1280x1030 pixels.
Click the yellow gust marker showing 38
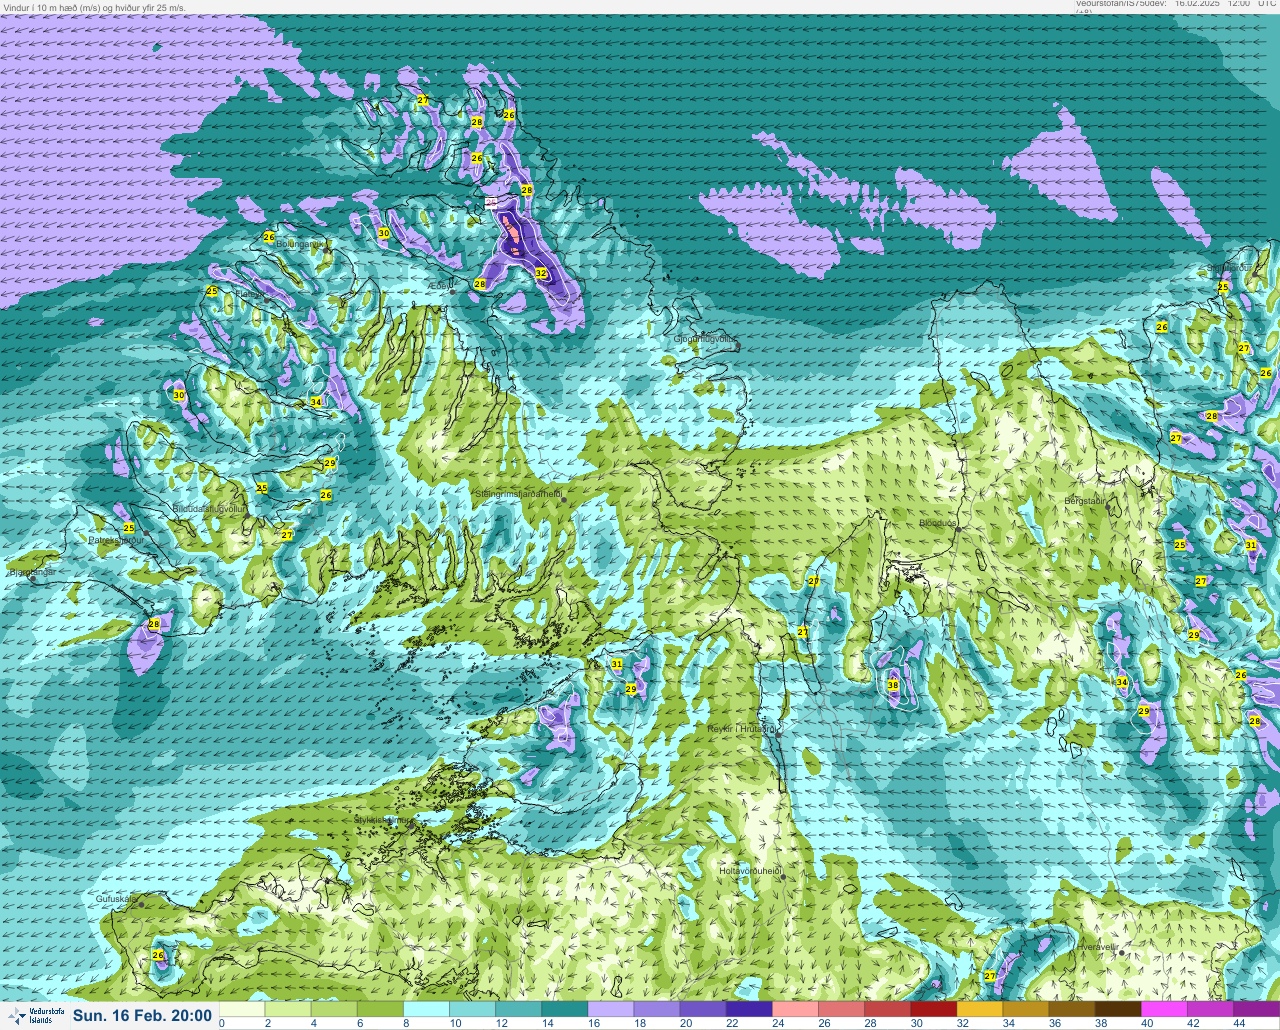893,685
